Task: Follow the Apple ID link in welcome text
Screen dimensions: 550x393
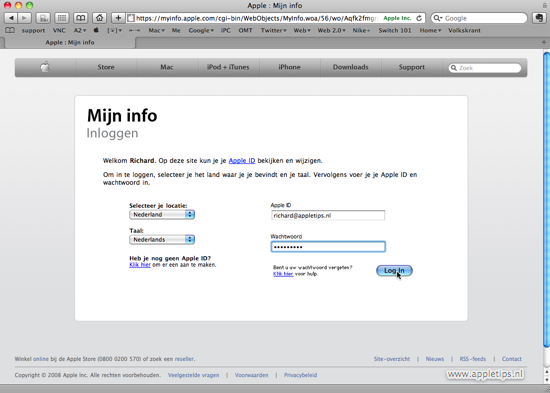Action: 242,161
